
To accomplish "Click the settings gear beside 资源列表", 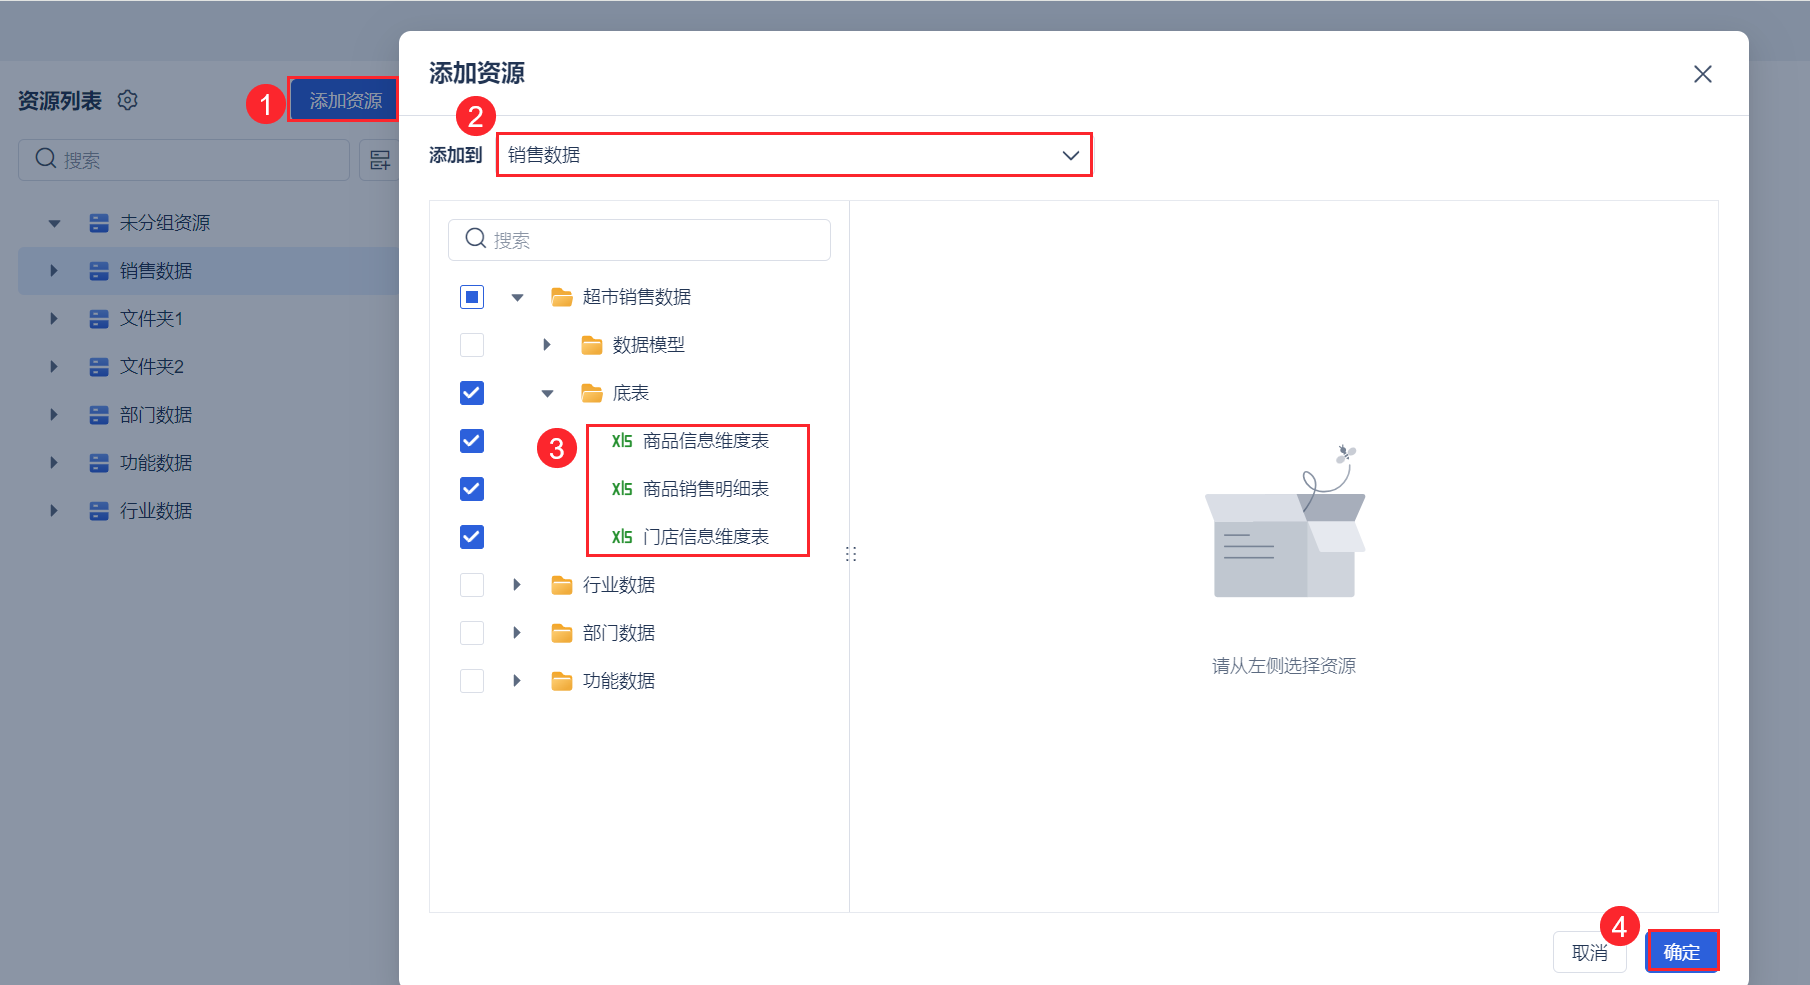I will (127, 100).
